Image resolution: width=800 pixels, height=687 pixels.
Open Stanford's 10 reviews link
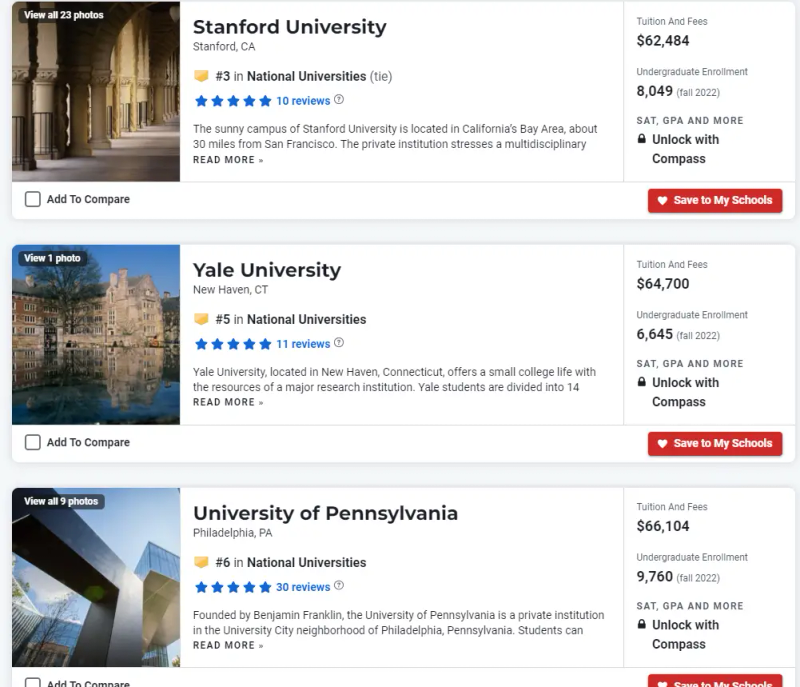point(303,101)
